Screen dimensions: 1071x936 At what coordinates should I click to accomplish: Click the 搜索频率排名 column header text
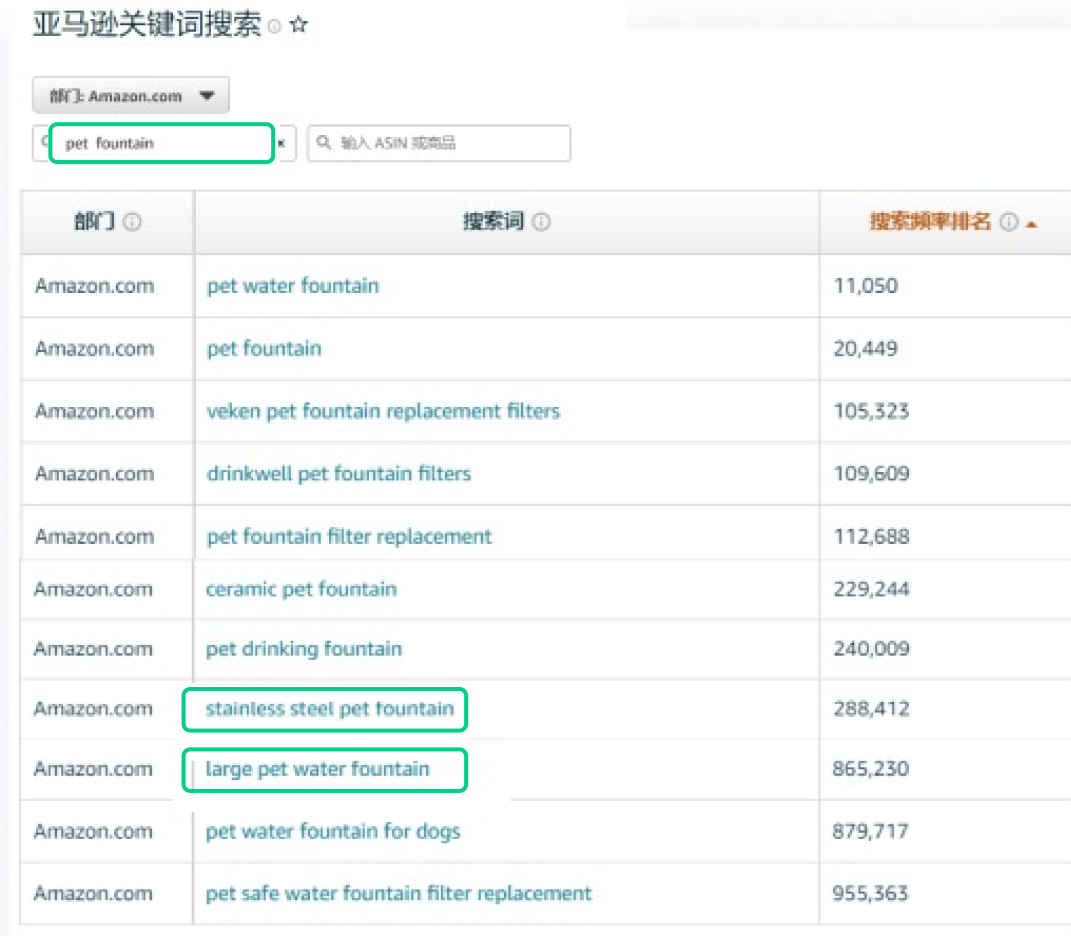(x=930, y=222)
